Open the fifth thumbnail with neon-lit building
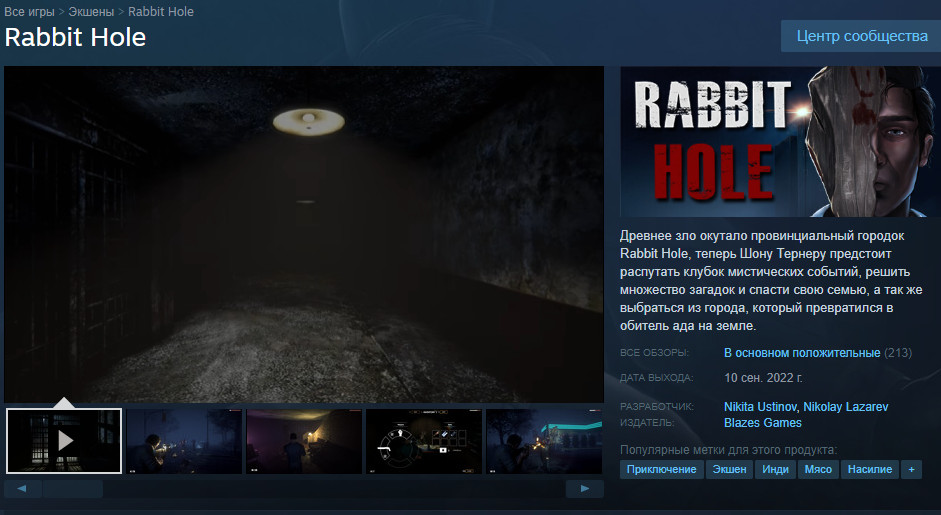This screenshot has height=515, width=941. point(544,441)
